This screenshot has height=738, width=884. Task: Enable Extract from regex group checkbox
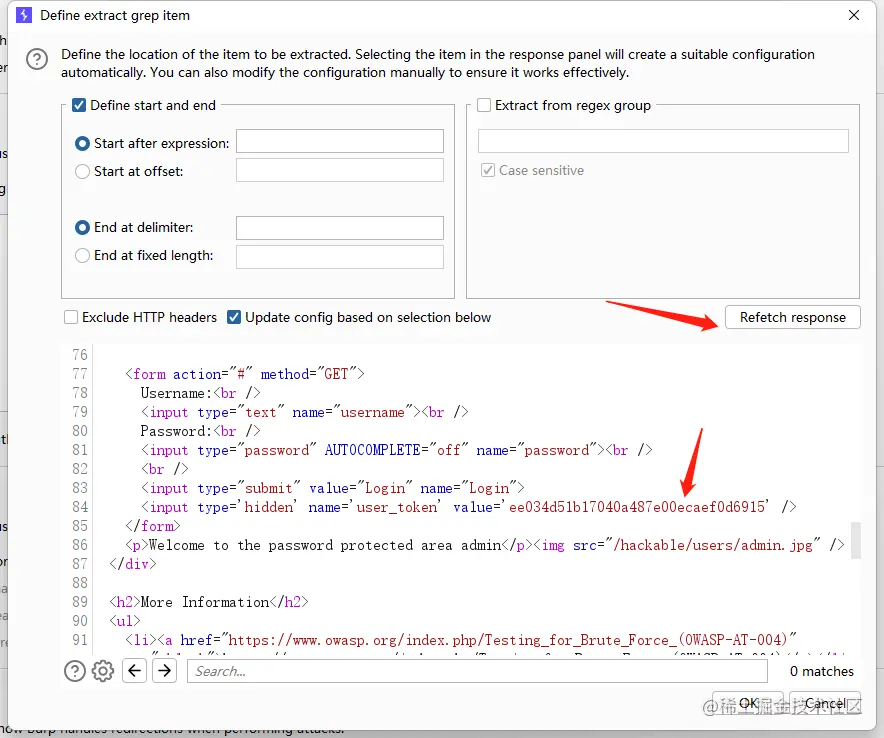(x=484, y=105)
